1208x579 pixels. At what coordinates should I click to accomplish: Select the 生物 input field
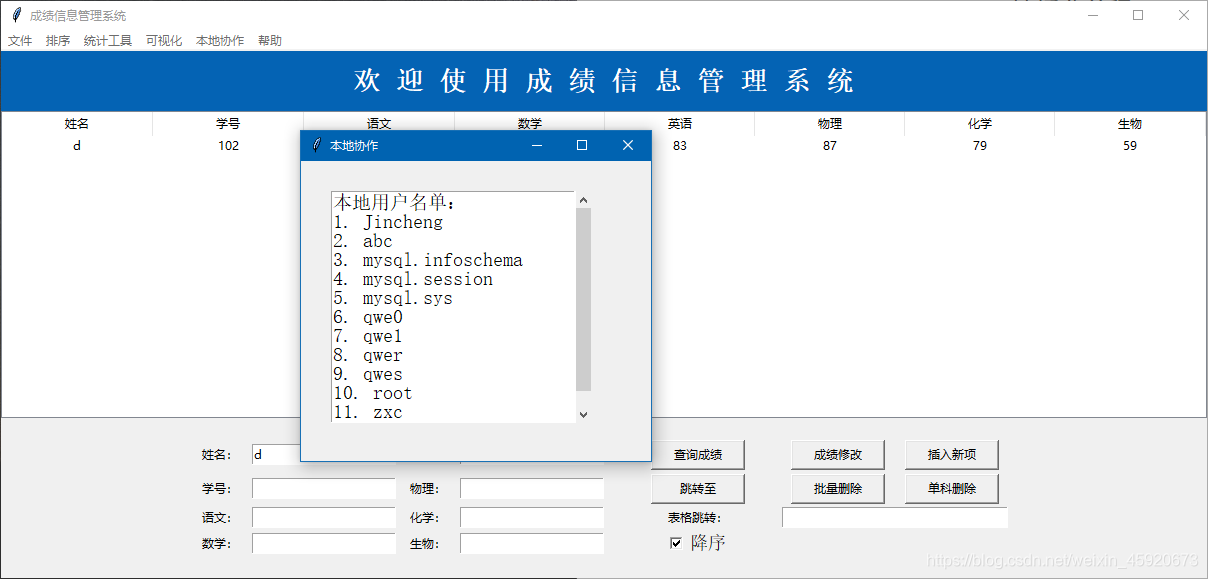(x=531, y=543)
